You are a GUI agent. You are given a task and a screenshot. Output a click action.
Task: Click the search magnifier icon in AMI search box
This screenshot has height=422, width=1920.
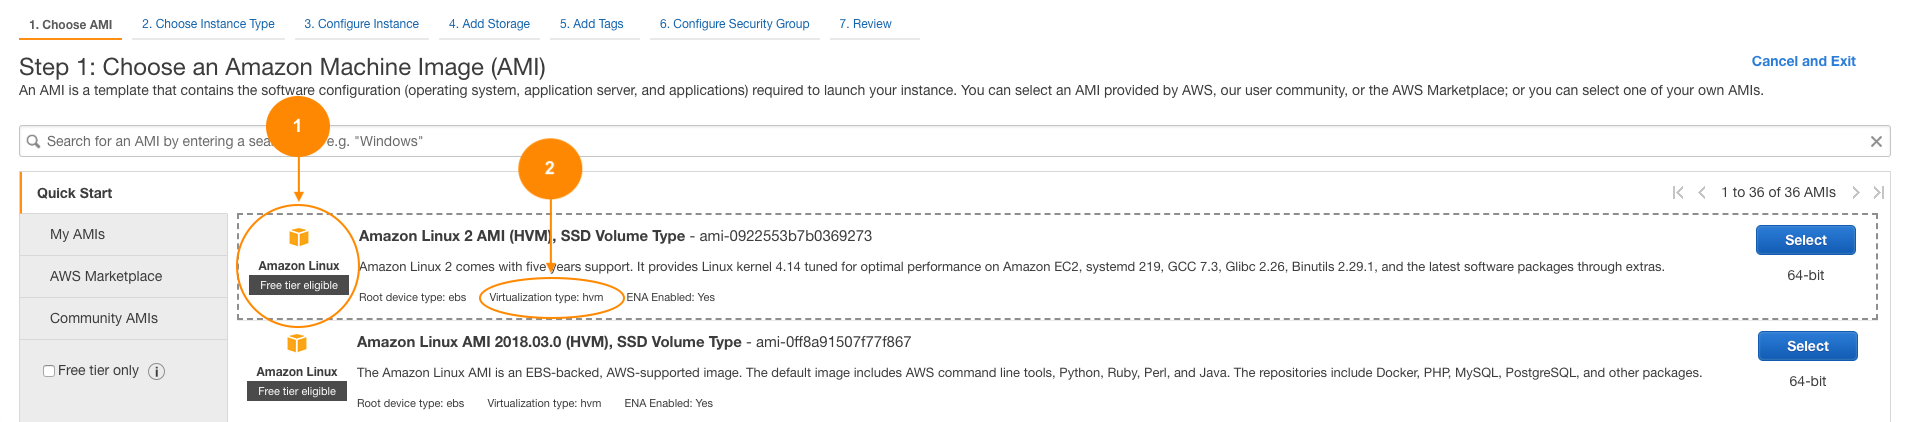click(x=33, y=141)
